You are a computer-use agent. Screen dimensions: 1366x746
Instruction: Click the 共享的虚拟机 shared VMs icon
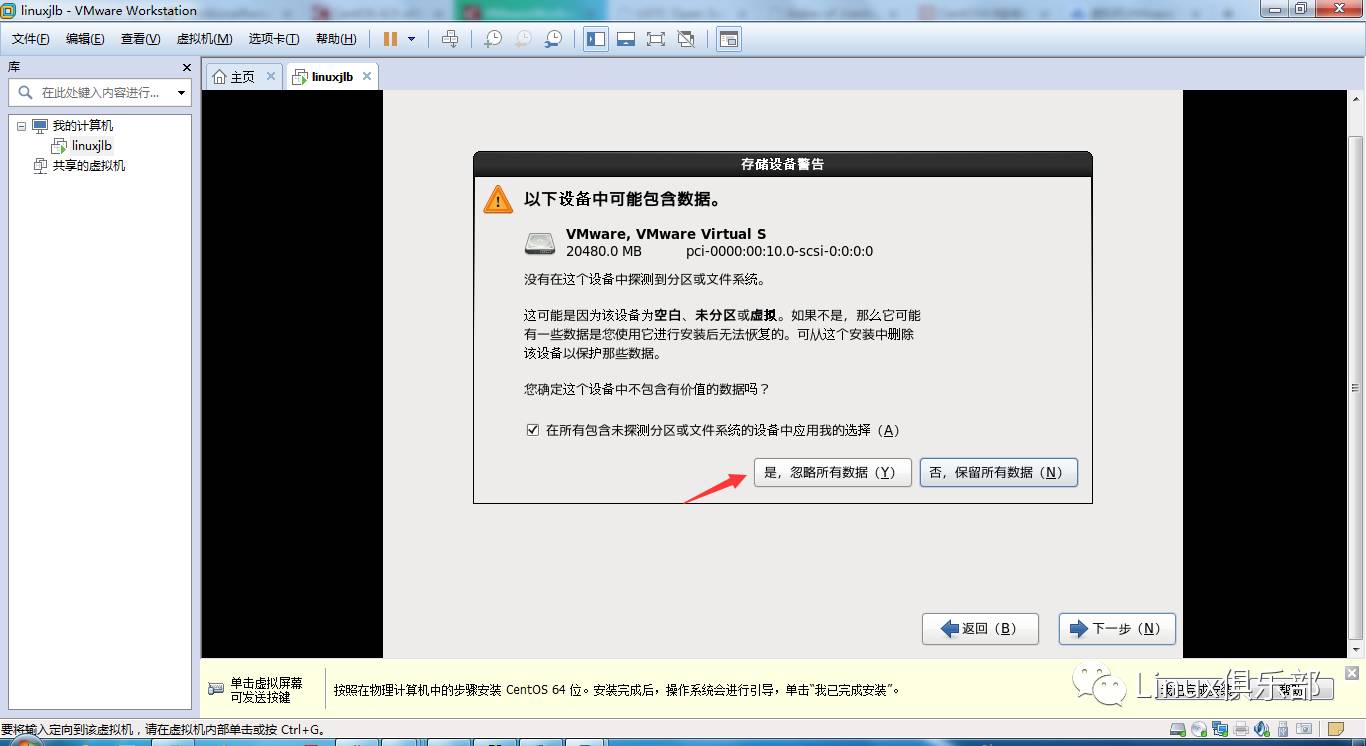click(41, 166)
